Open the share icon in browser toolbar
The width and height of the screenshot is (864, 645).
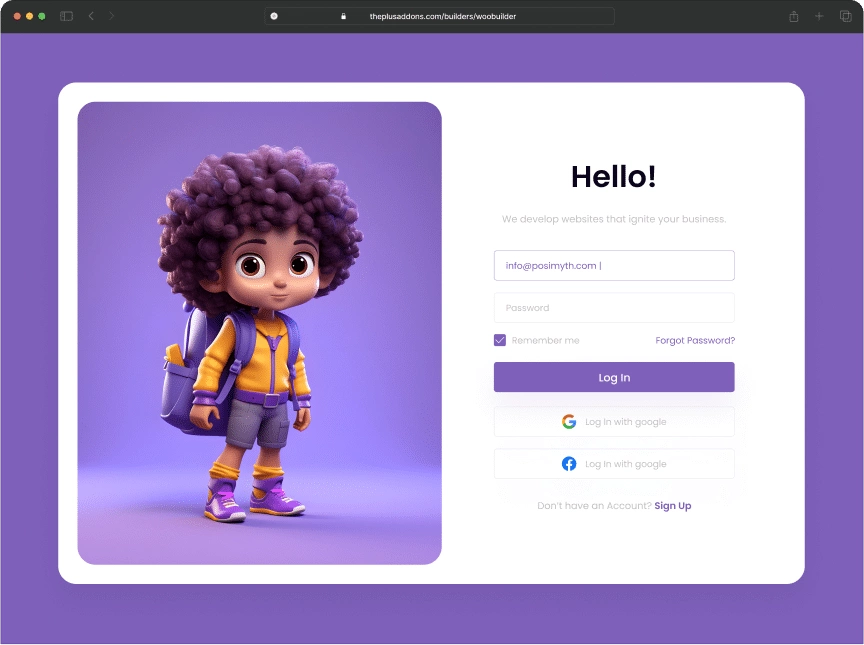coord(793,17)
